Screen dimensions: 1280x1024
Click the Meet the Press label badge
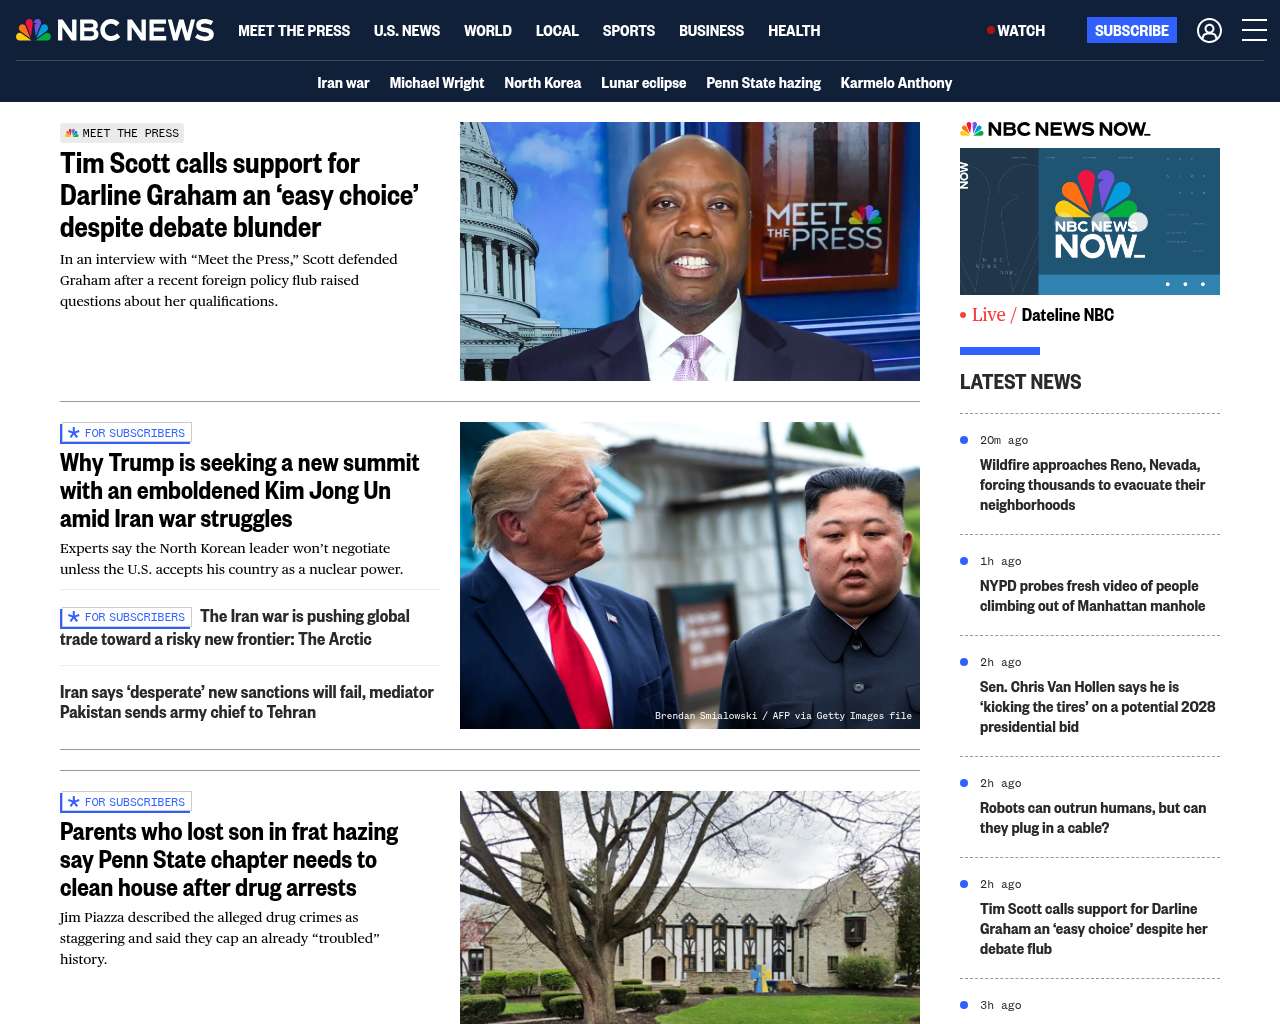[x=122, y=133]
